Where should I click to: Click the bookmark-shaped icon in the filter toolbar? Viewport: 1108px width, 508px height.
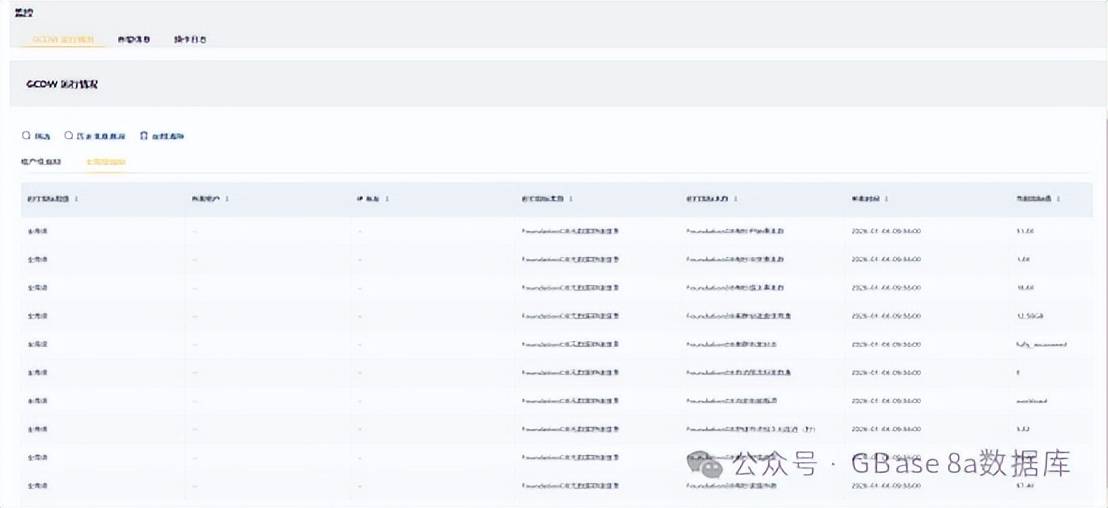(144, 135)
